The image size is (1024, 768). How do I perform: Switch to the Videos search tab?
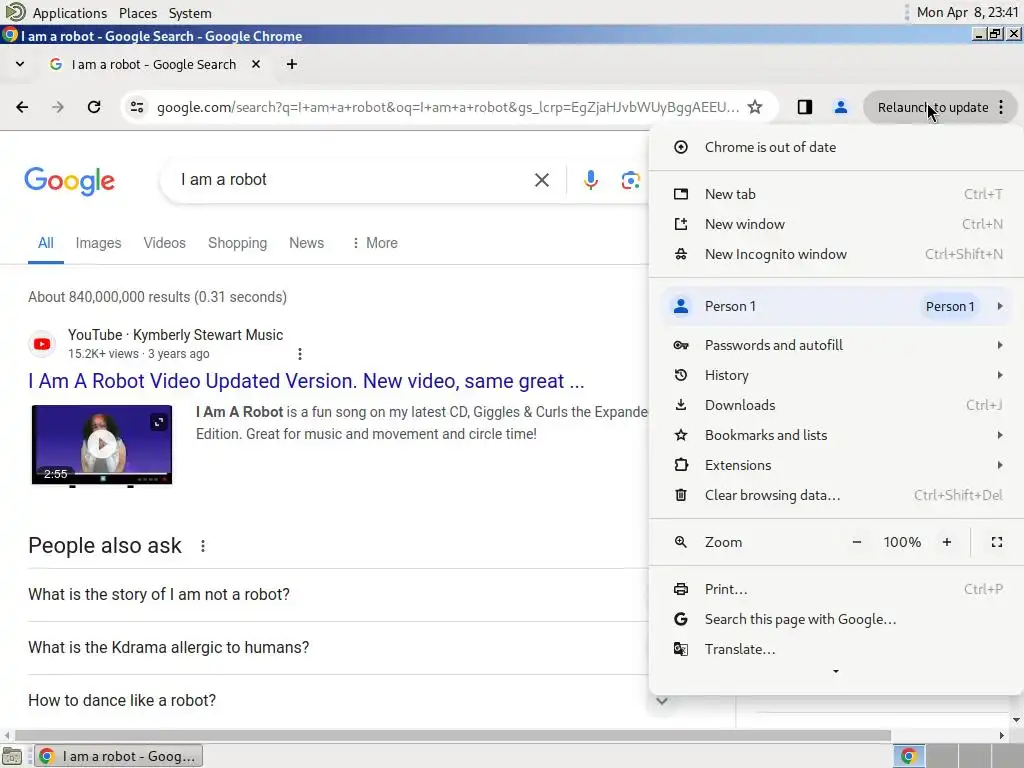pos(165,243)
